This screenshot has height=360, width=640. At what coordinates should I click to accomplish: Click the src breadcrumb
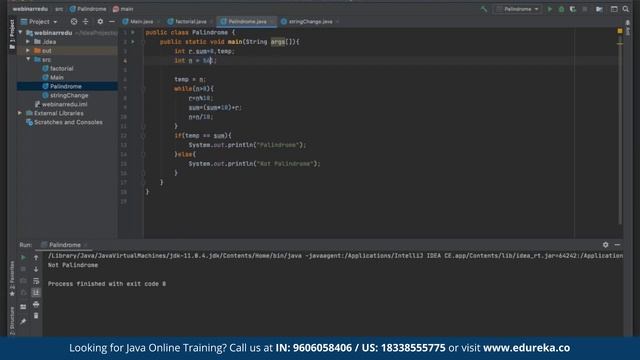click(59, 9)
